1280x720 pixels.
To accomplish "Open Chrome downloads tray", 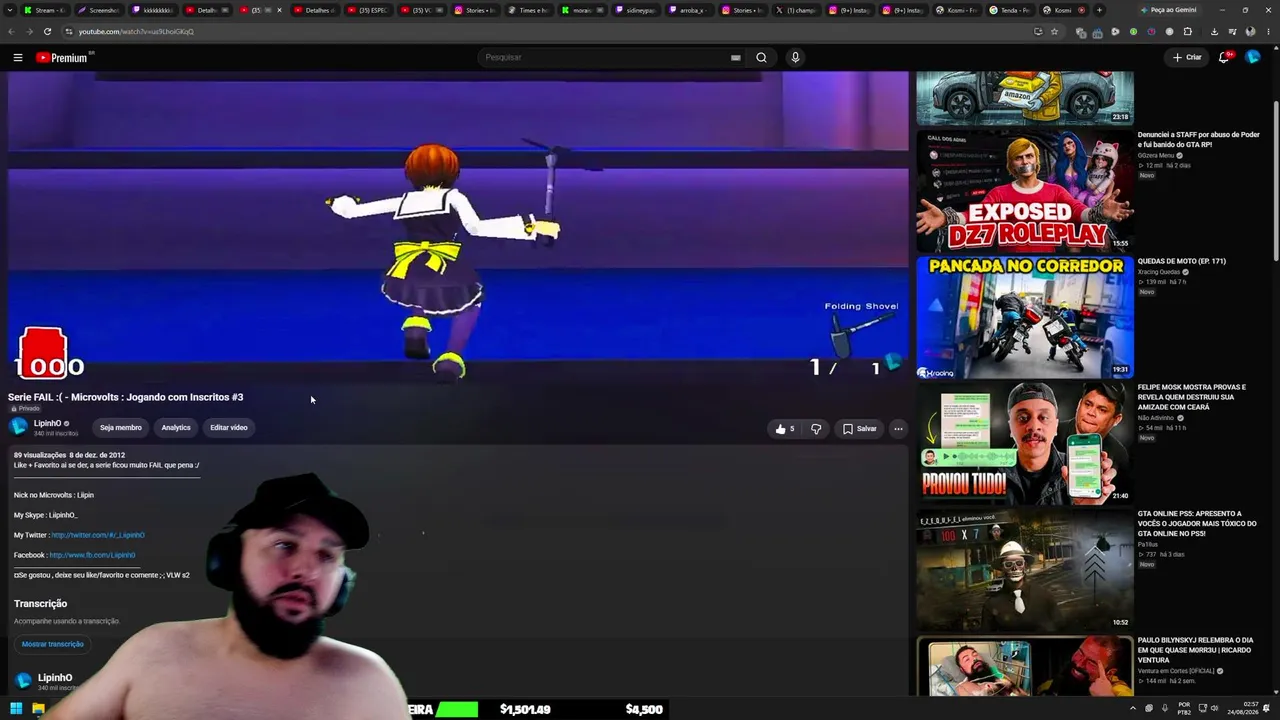I will (x=1214, y=31).
